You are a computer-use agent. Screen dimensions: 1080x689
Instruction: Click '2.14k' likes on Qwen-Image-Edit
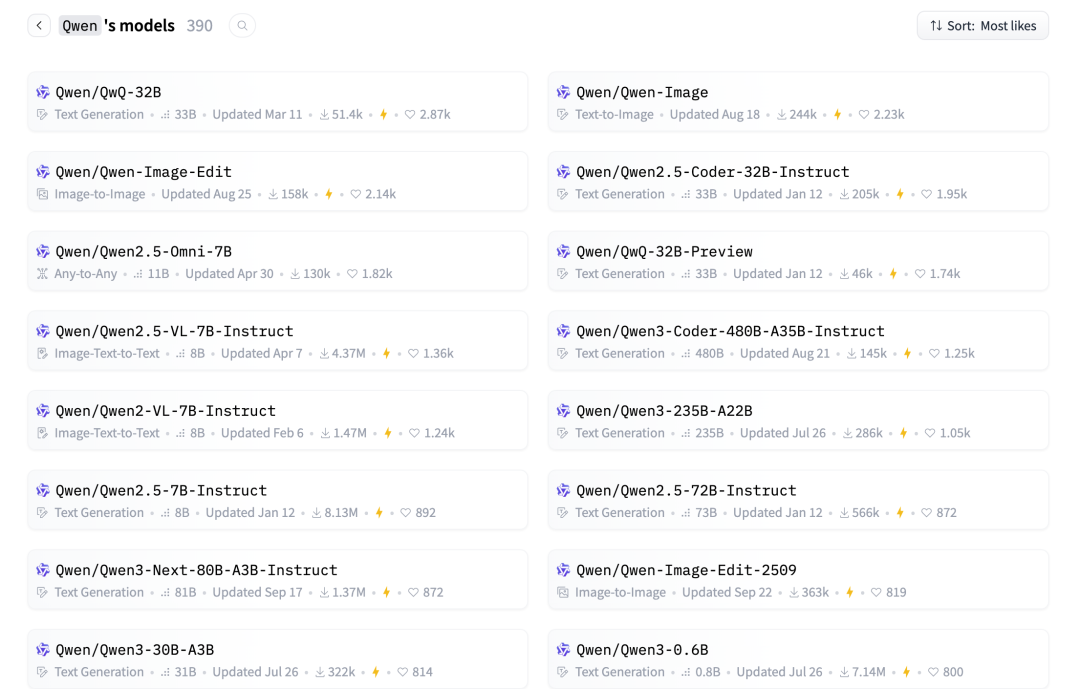tap(380, 194)
